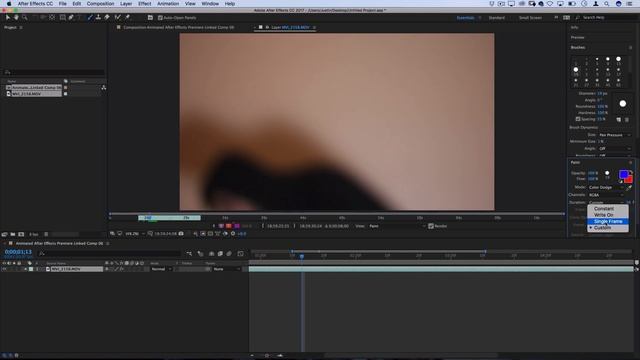Select the Hand tool
Image resolution: width=640 pixels, height=360 pixels.
[16, 18]
